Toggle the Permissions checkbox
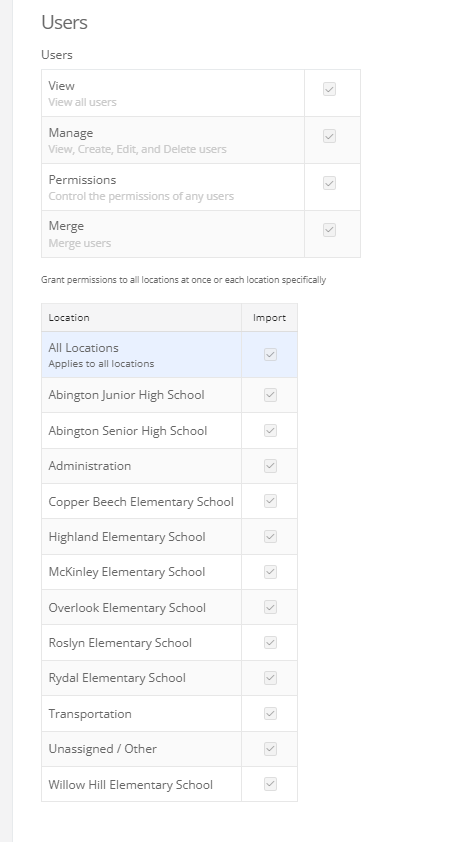The height and width of the screenshot is (842, 450). (329, 183)
